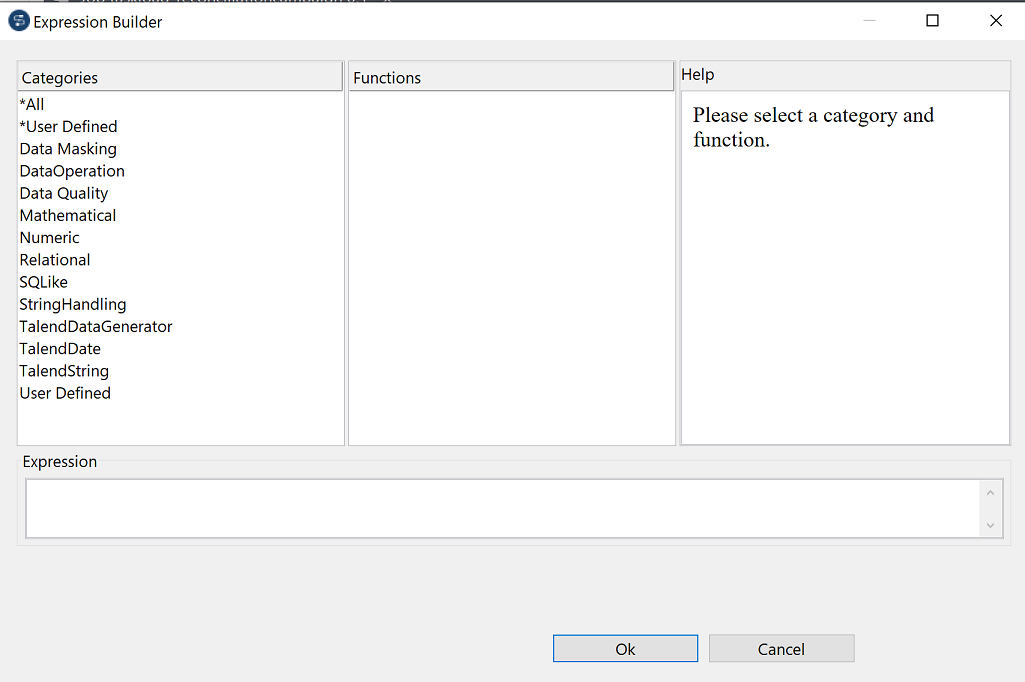Select the TalendString category

64,370
